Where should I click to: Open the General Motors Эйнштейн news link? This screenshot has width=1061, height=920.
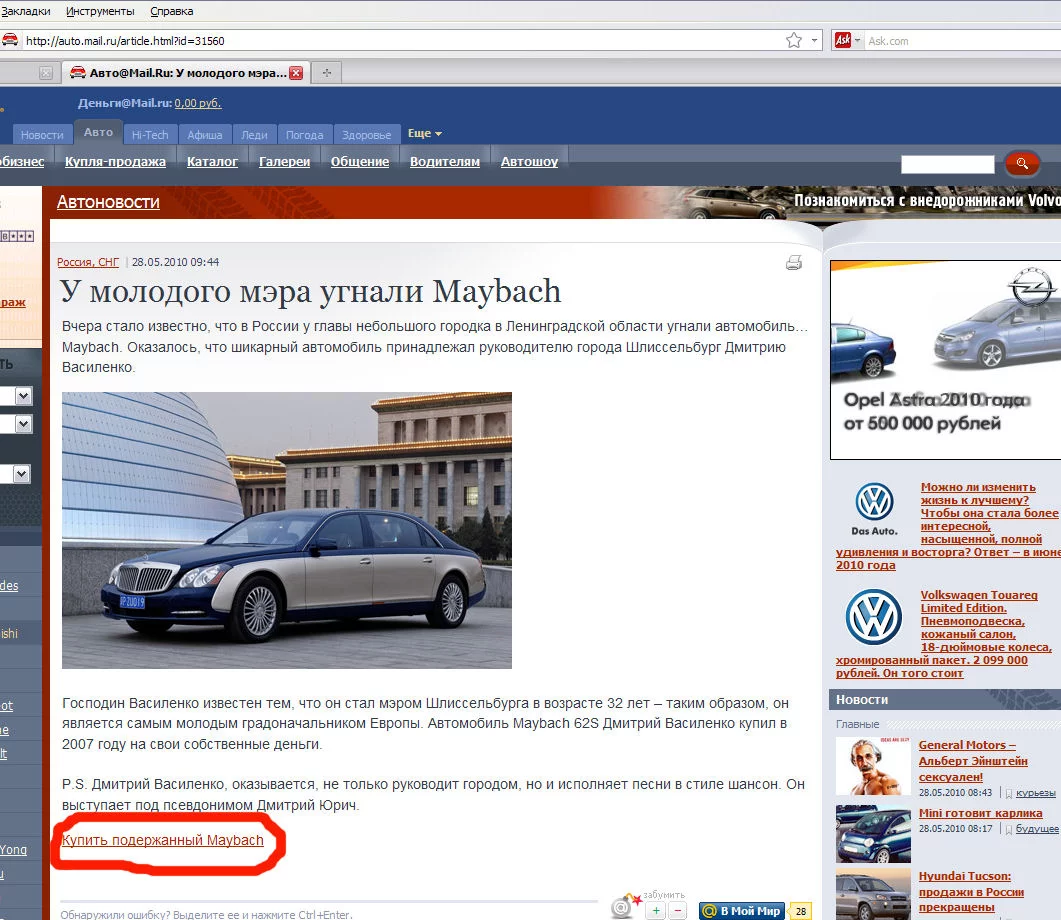(972, 761)
